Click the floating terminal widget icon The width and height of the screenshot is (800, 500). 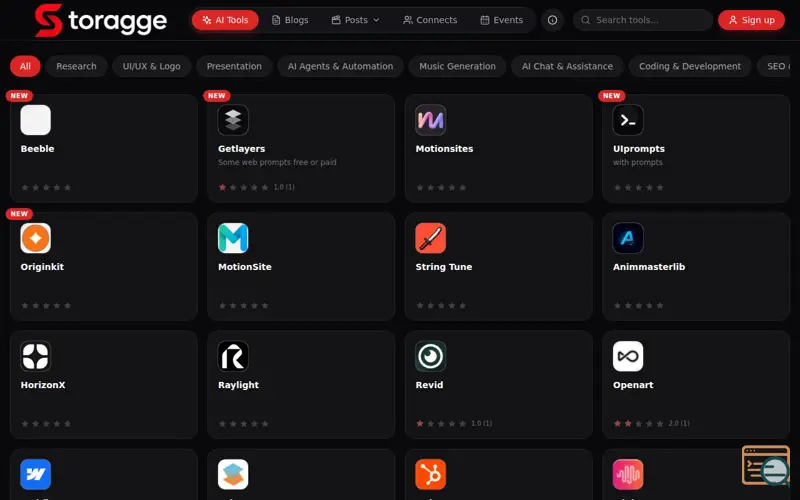(766, 465)
